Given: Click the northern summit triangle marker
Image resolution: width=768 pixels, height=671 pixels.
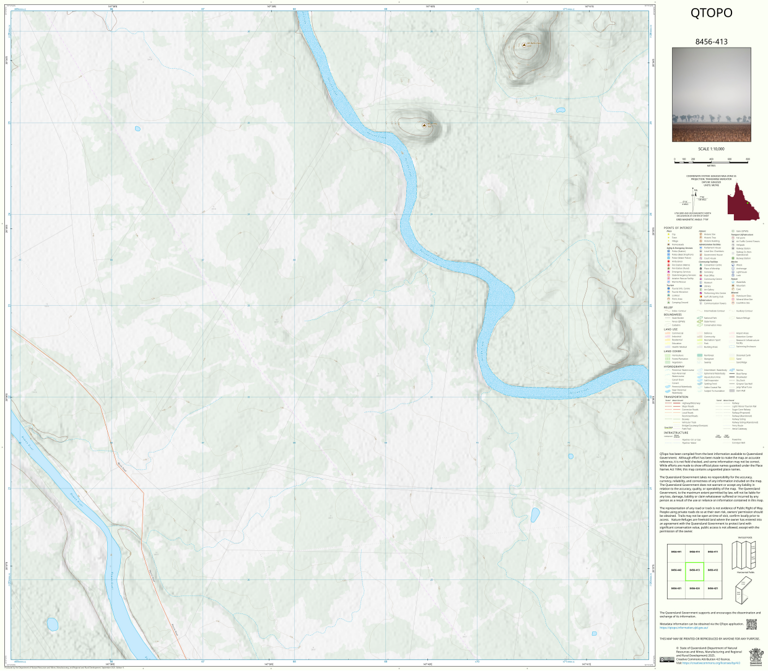Looking at the screenshot, I should click(524, 45).
